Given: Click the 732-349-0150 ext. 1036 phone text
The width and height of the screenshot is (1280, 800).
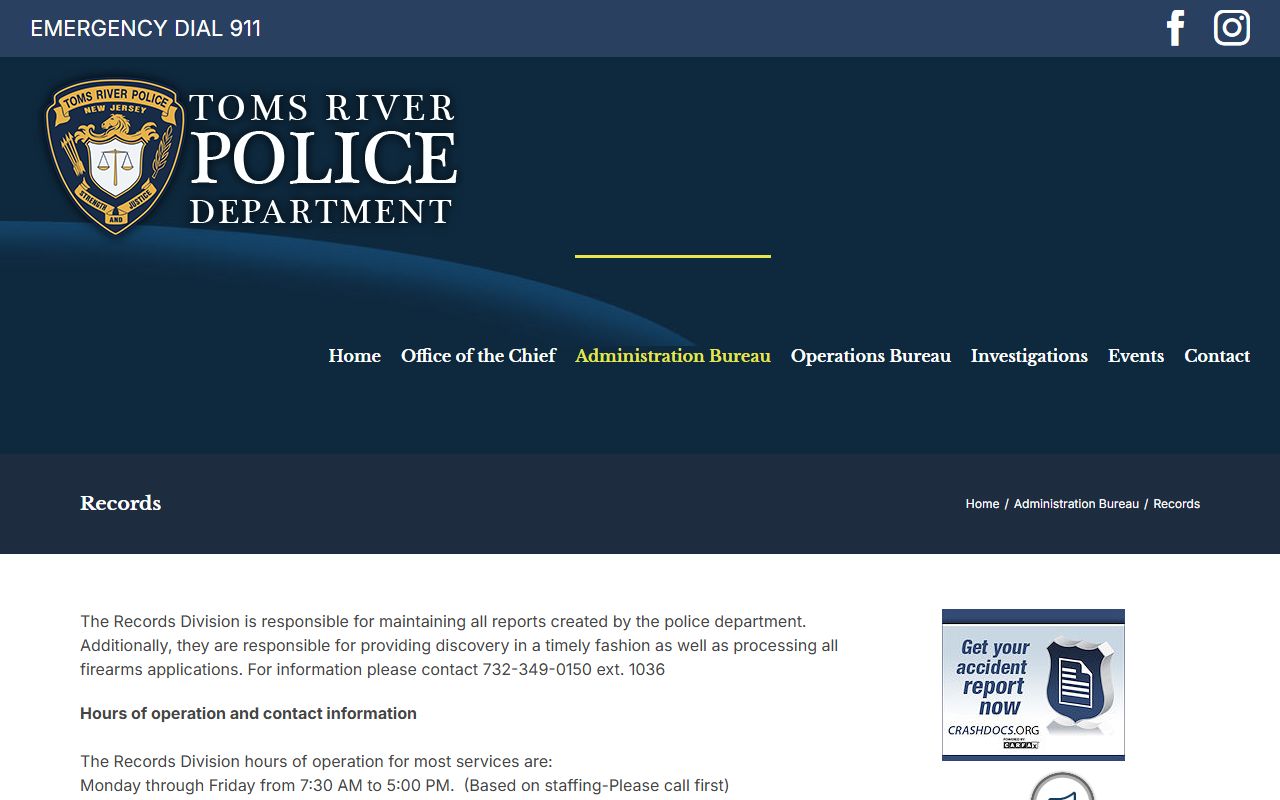Looking at the screenshot, I should click(574, 669).
